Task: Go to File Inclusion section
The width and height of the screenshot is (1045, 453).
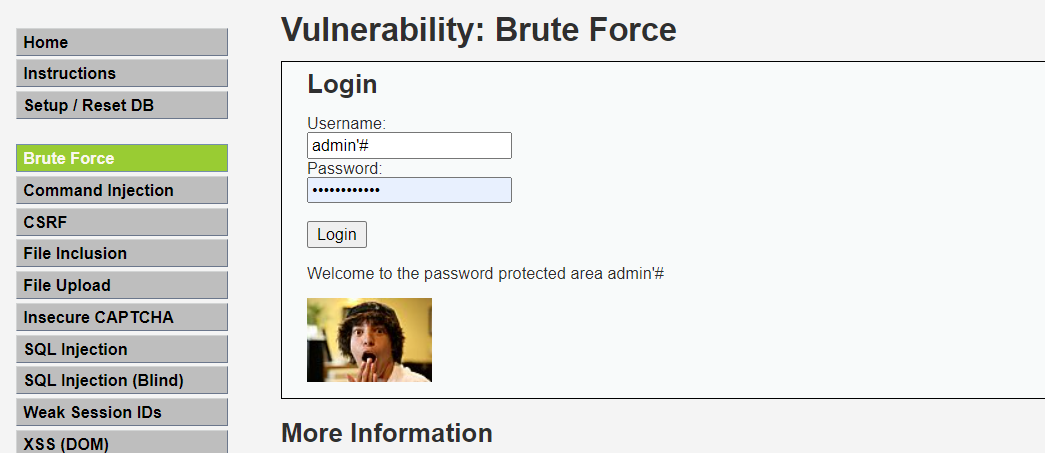Action: tap(121, 253)
